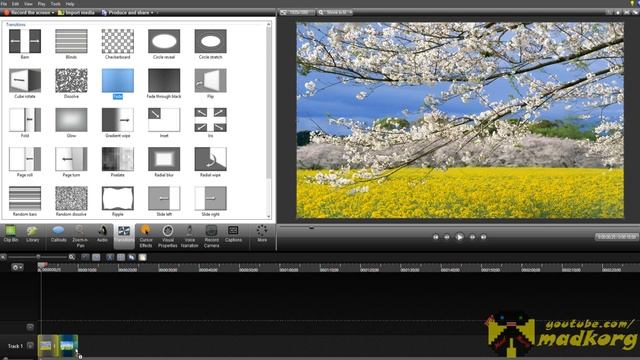The height and width of the screenshot is (360, 640).
Task: Open the Voice Narration tab
Action: click(189, 236)
